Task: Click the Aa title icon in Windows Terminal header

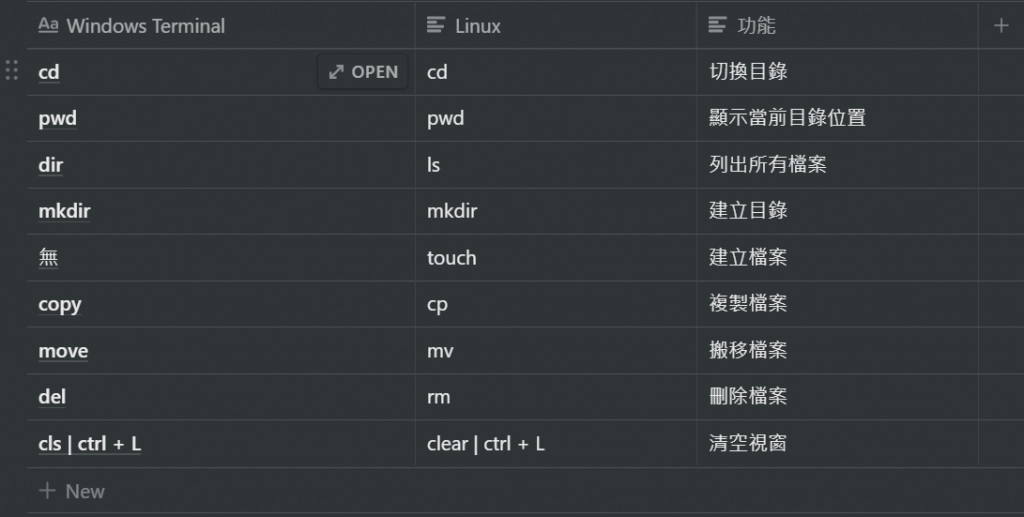Action: pyautogui.click(x=48, y=25)
